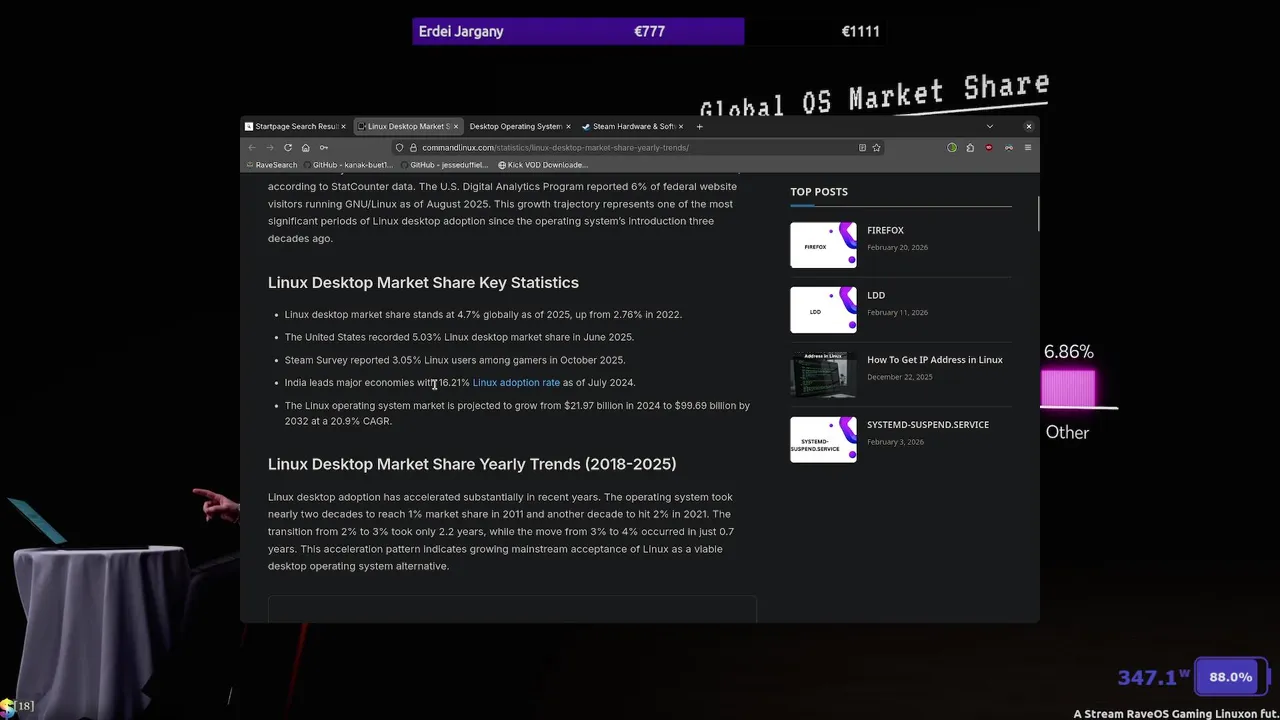The width and height of the screenshot is (1280, 720).
Task: Go forward in browser history
Action: coord(270,147)
